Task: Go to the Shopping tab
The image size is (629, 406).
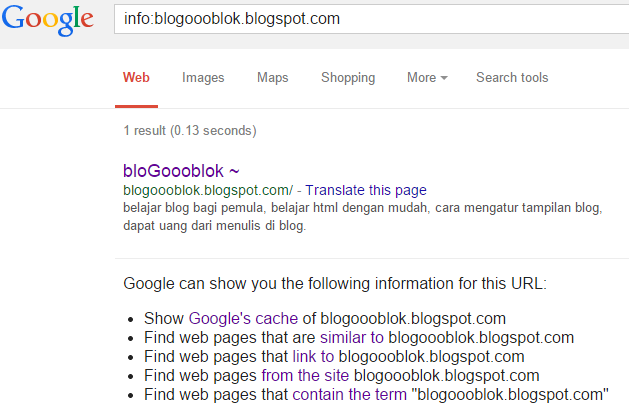Action: click(348, 78)
